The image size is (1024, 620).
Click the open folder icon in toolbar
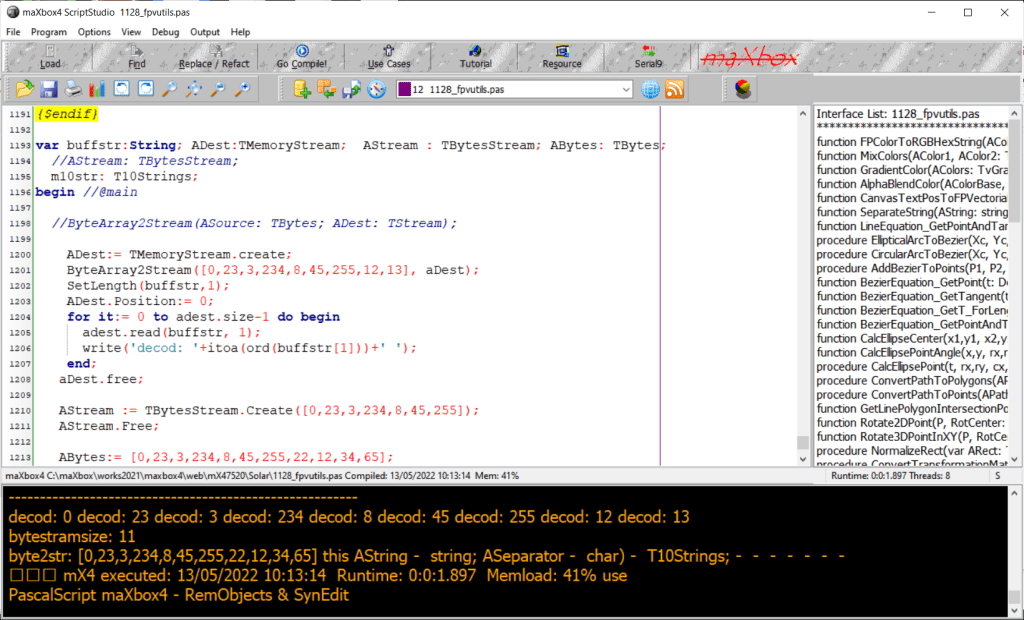(x=23, y=90)
